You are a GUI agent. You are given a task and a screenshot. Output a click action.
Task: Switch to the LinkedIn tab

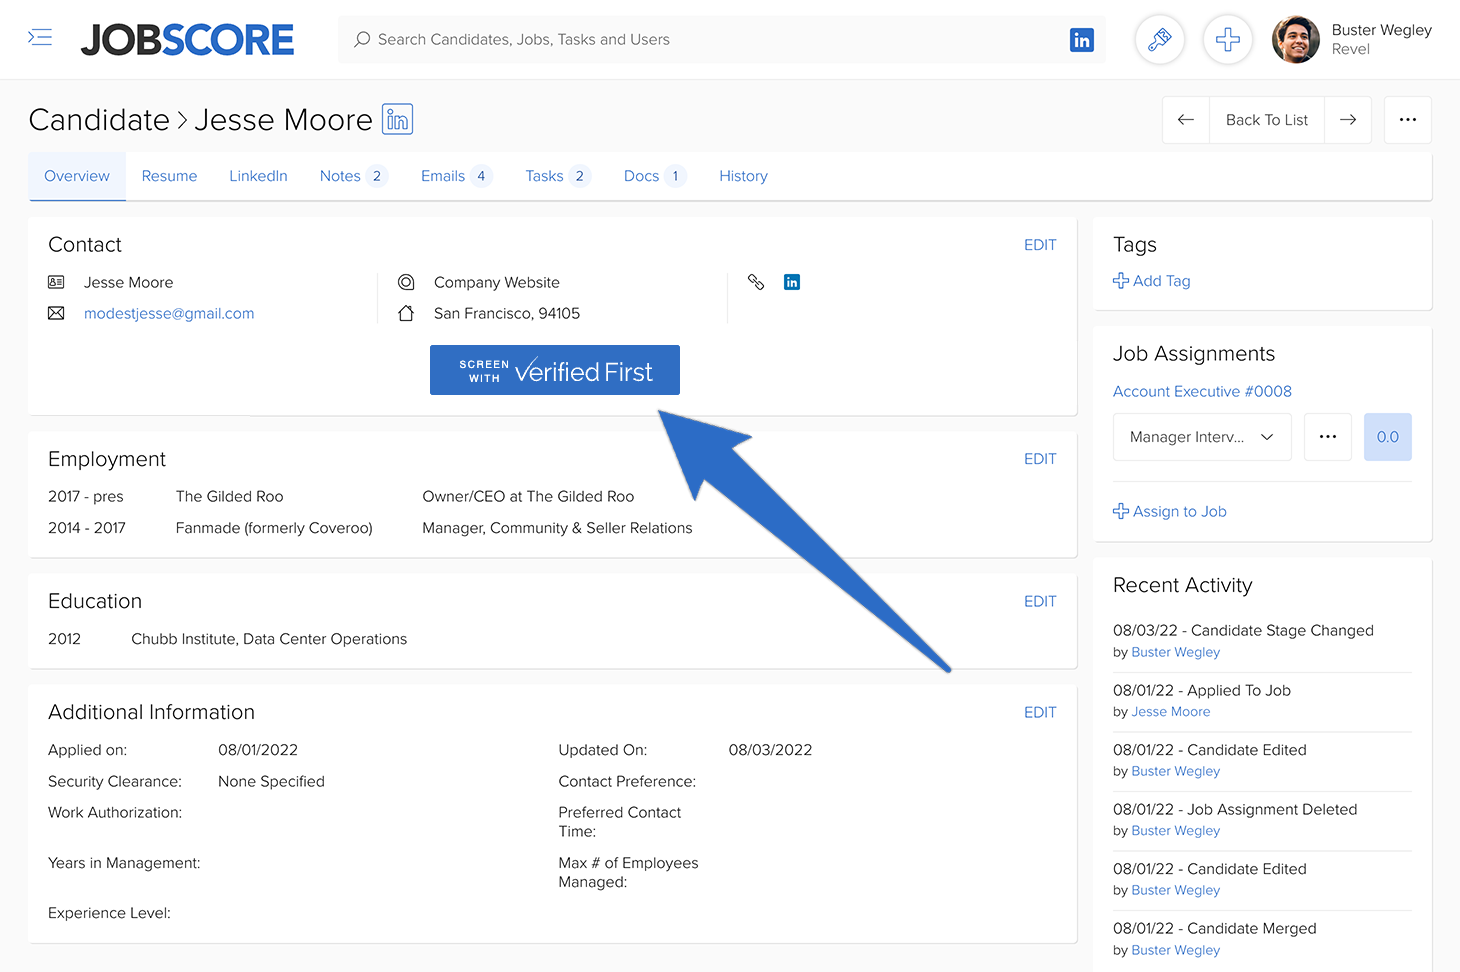258,176
